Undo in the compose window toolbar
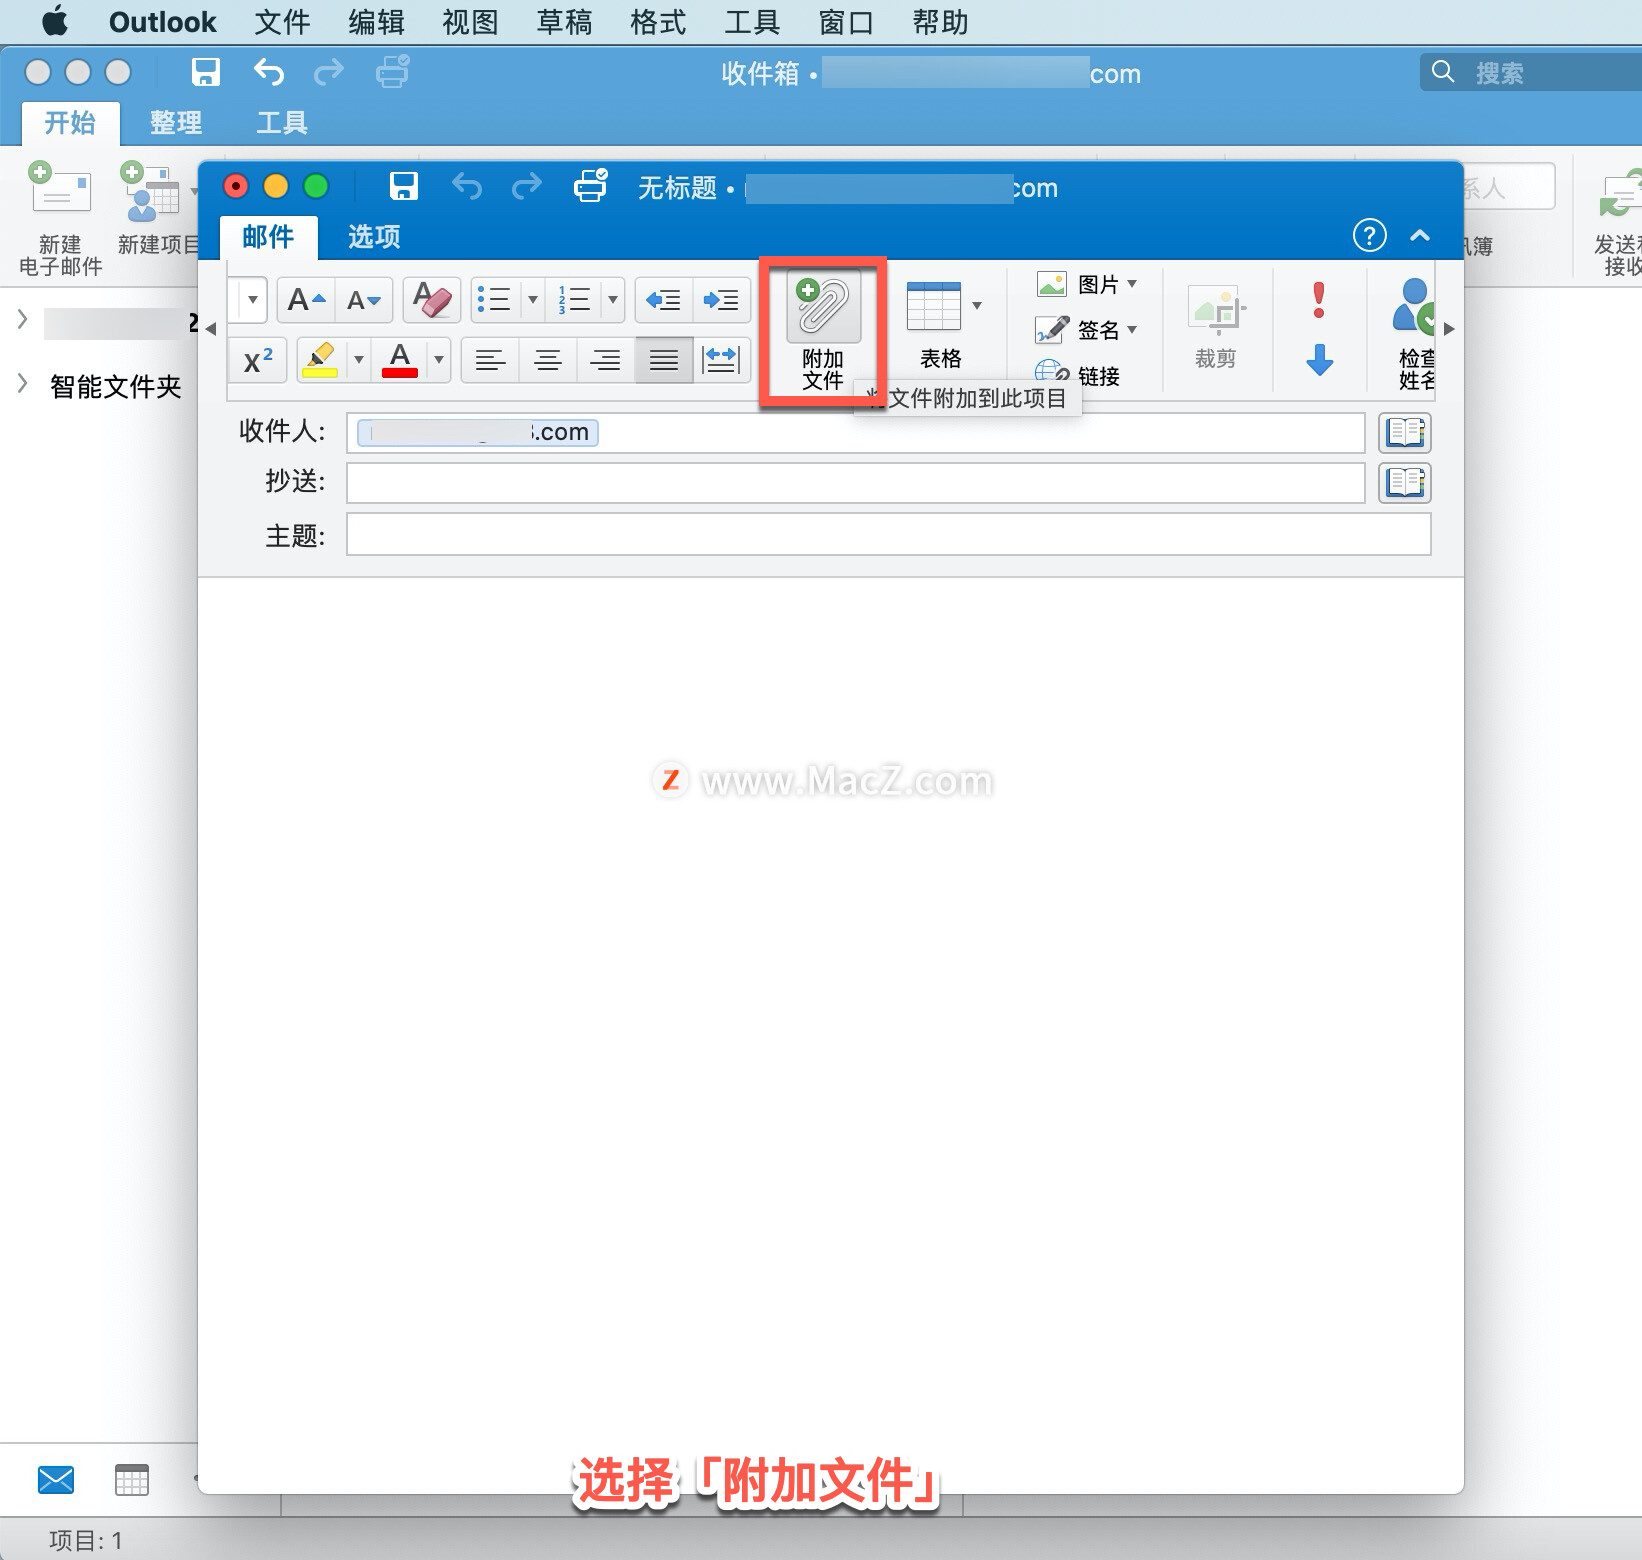 (x=467, y=186)
